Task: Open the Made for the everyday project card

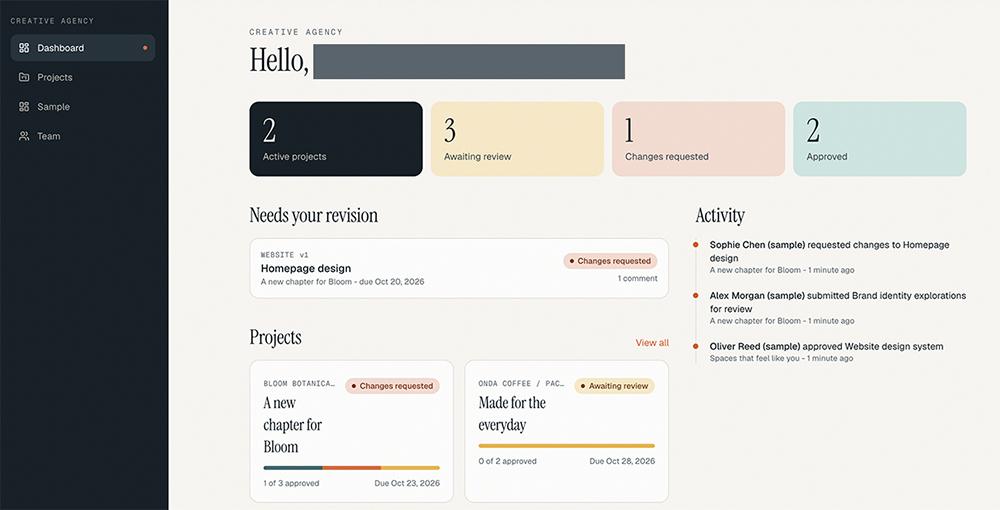Action: point(566,432)
